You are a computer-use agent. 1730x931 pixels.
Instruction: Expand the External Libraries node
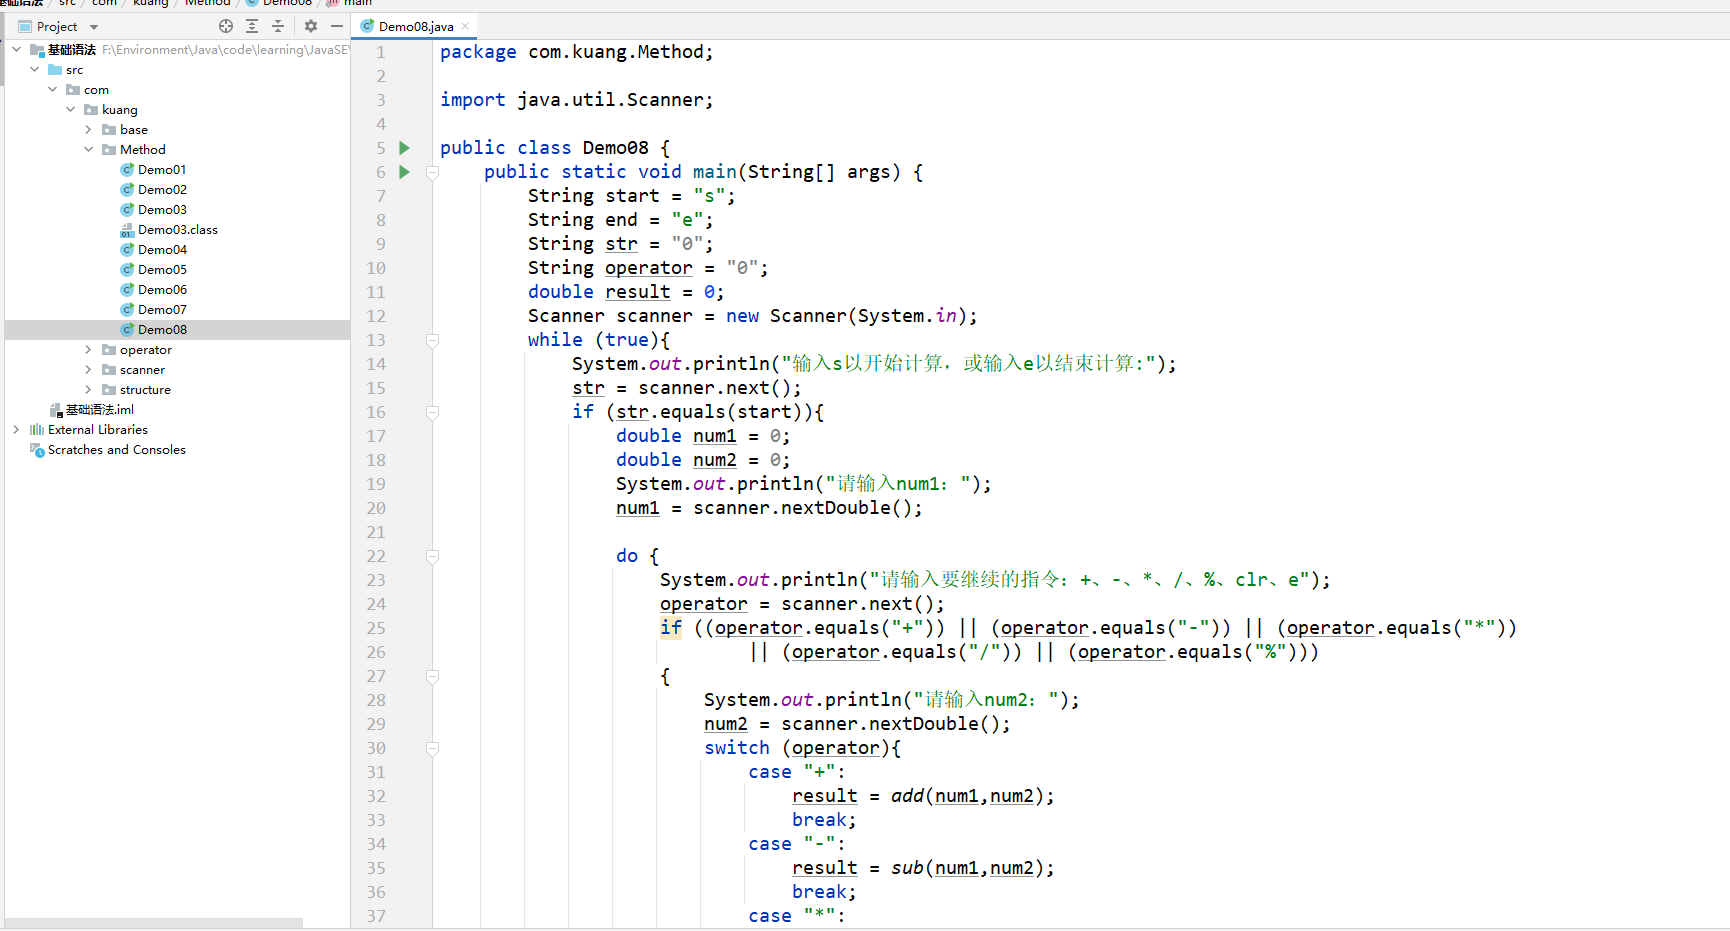coord(17,430)
